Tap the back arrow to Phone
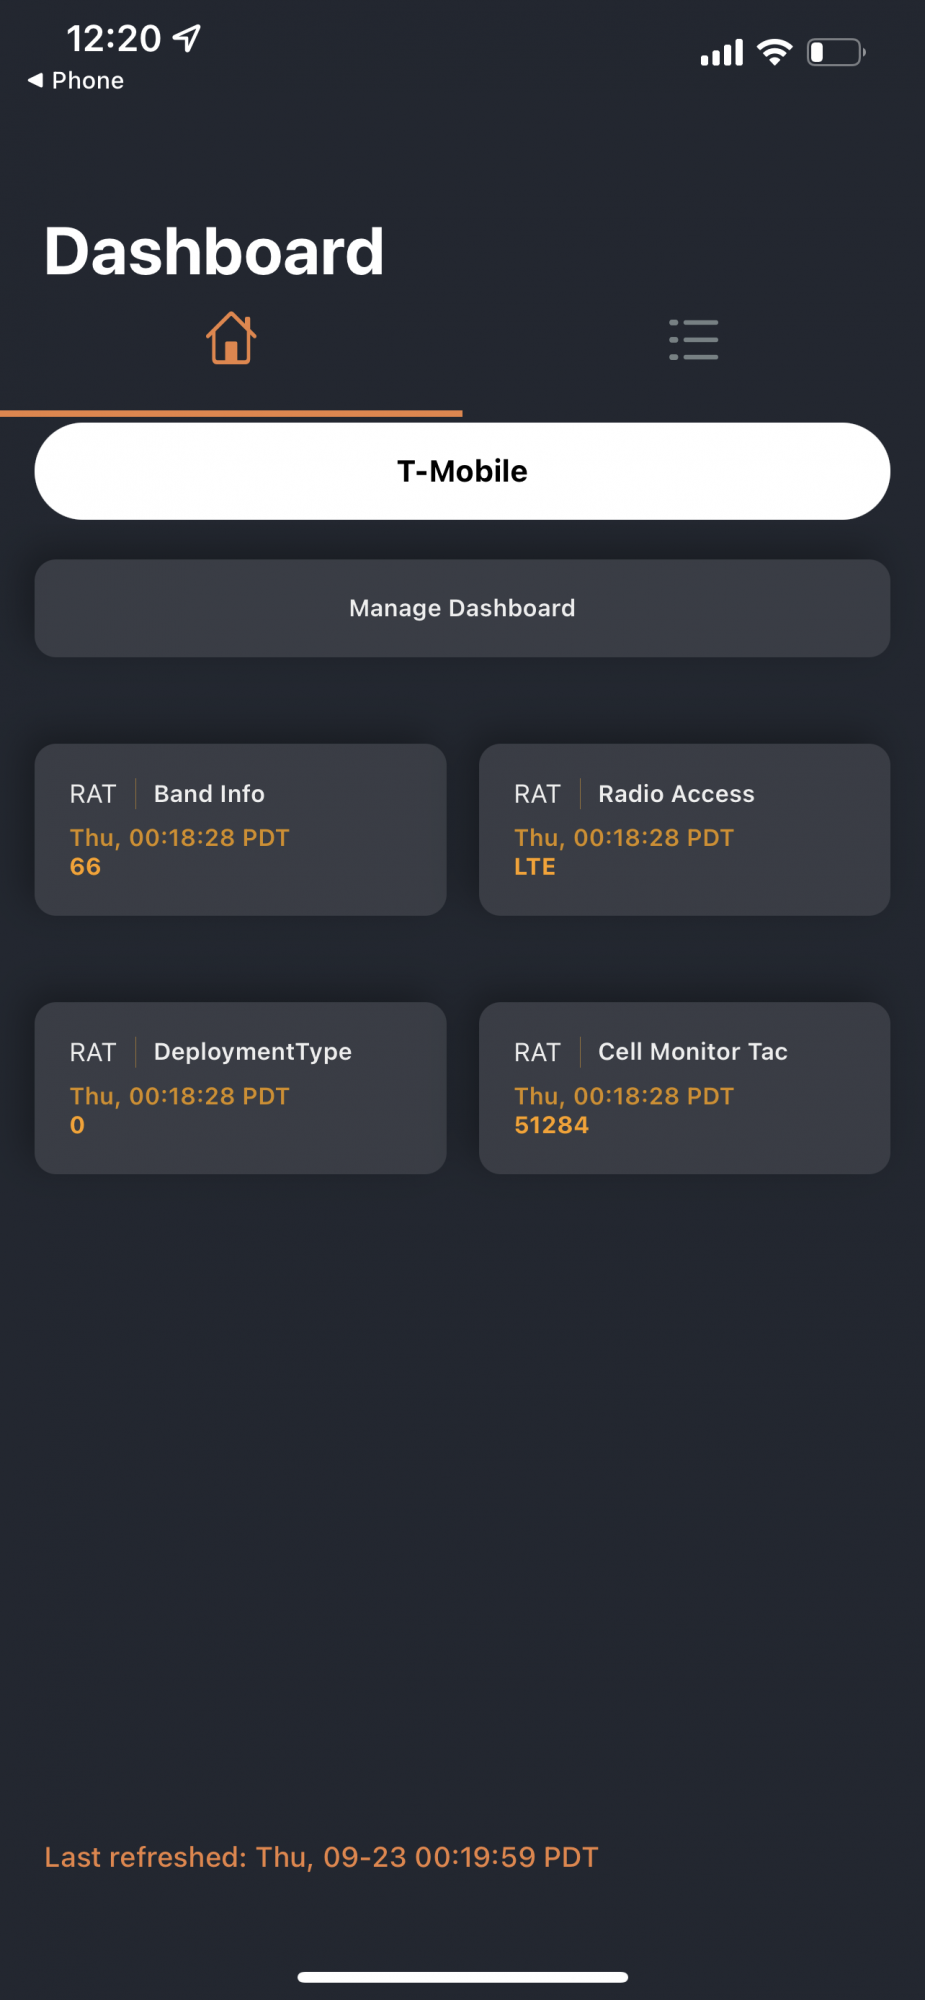 point(36,80)
